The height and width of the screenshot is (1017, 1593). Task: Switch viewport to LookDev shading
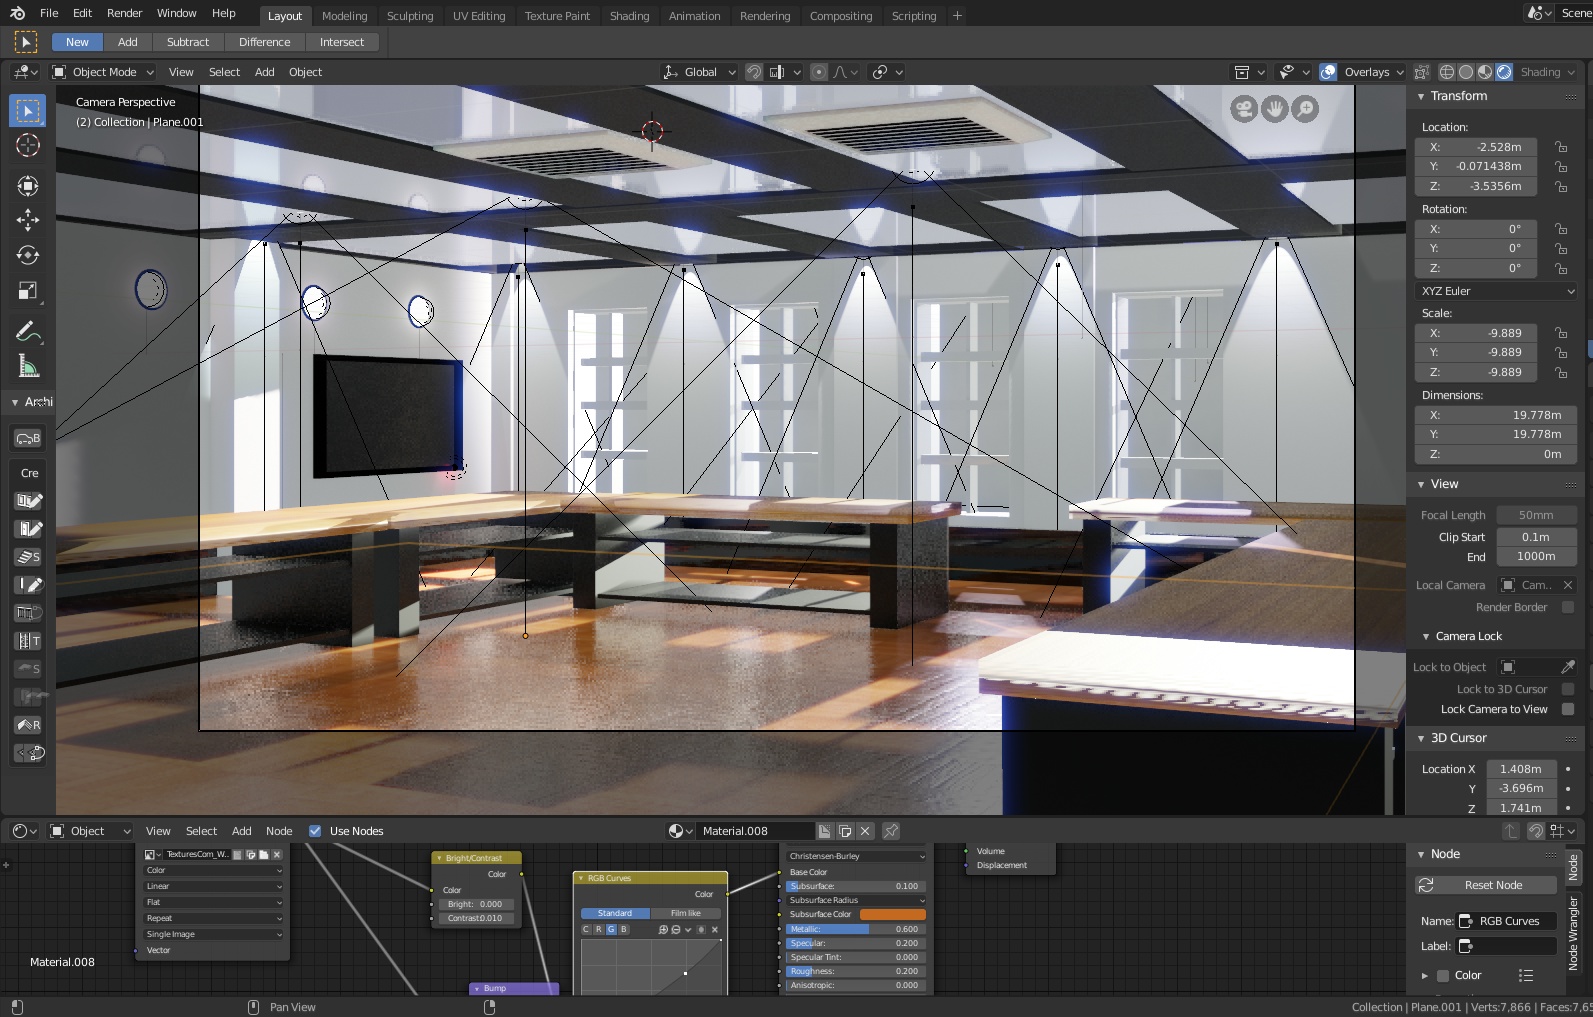(x=1485, y=72)
